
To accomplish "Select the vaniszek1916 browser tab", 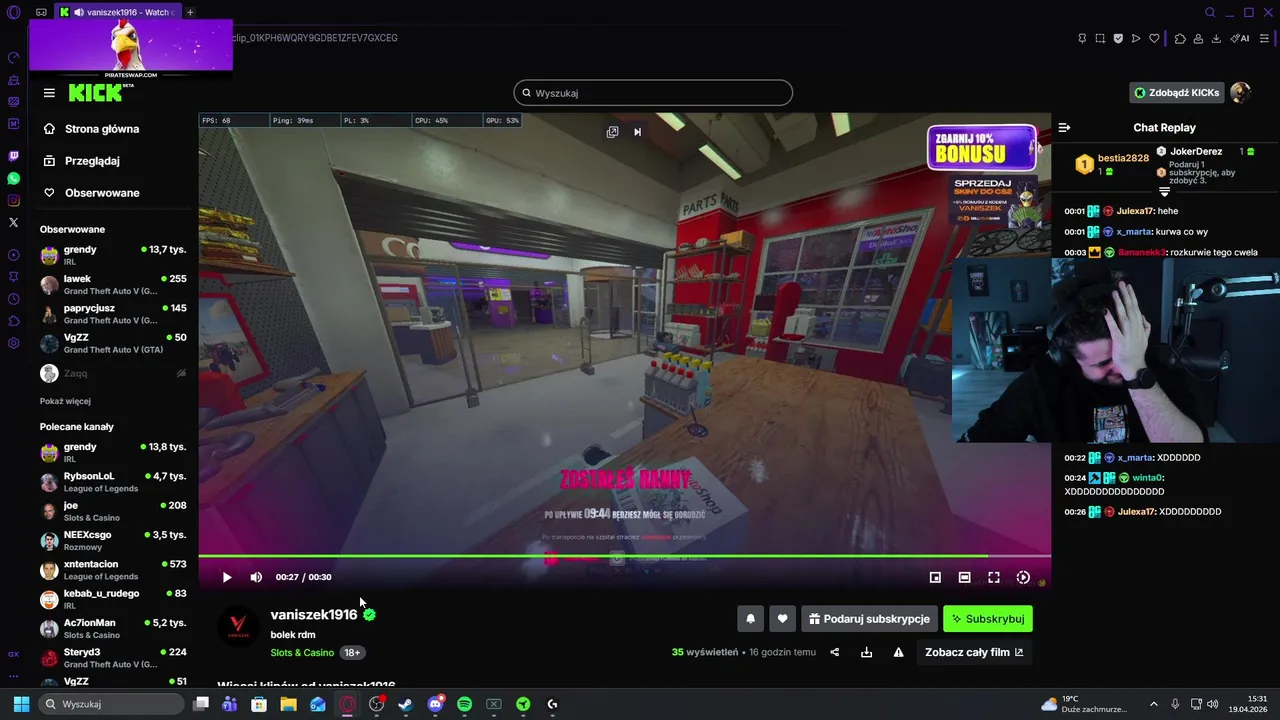I will click(x=117, y=12).
